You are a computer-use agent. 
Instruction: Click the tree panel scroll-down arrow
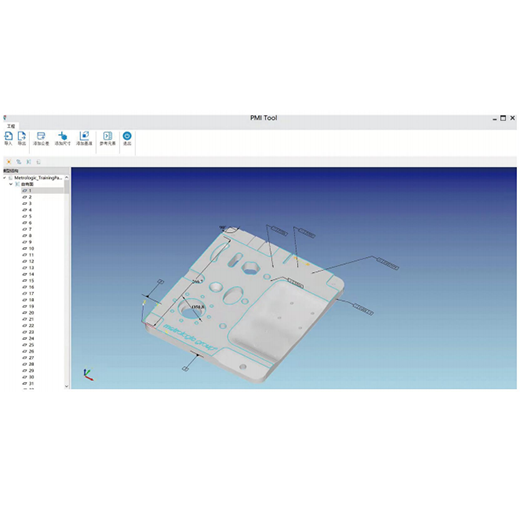click(x=67, y=386)
